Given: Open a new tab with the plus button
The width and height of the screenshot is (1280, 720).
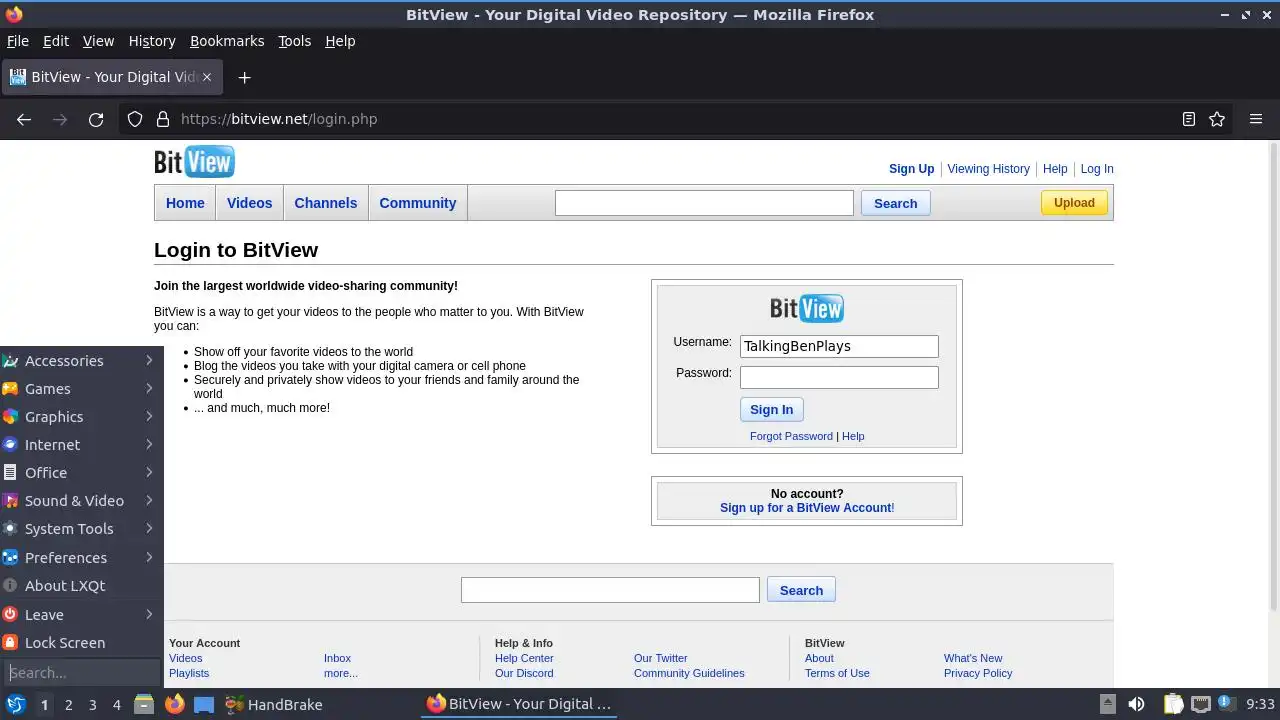Looking at the screenshot, I should (x=244, y=77).
